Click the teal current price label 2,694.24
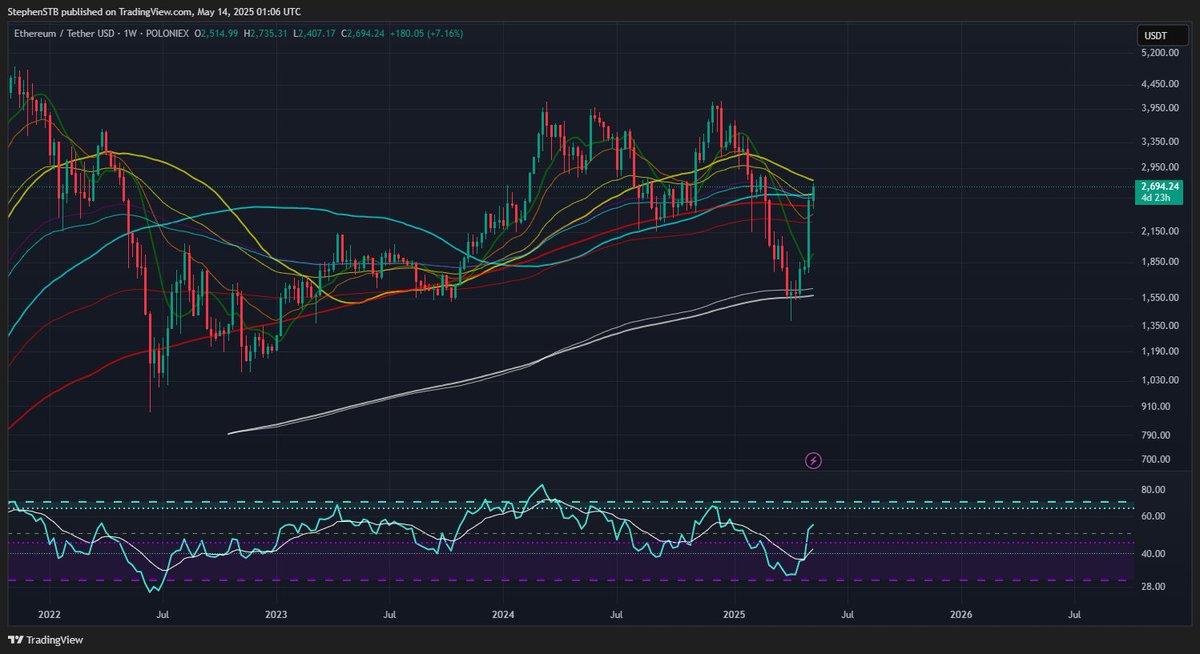The height and width of the screenshot is (654, 1200). click(1160, 186)
